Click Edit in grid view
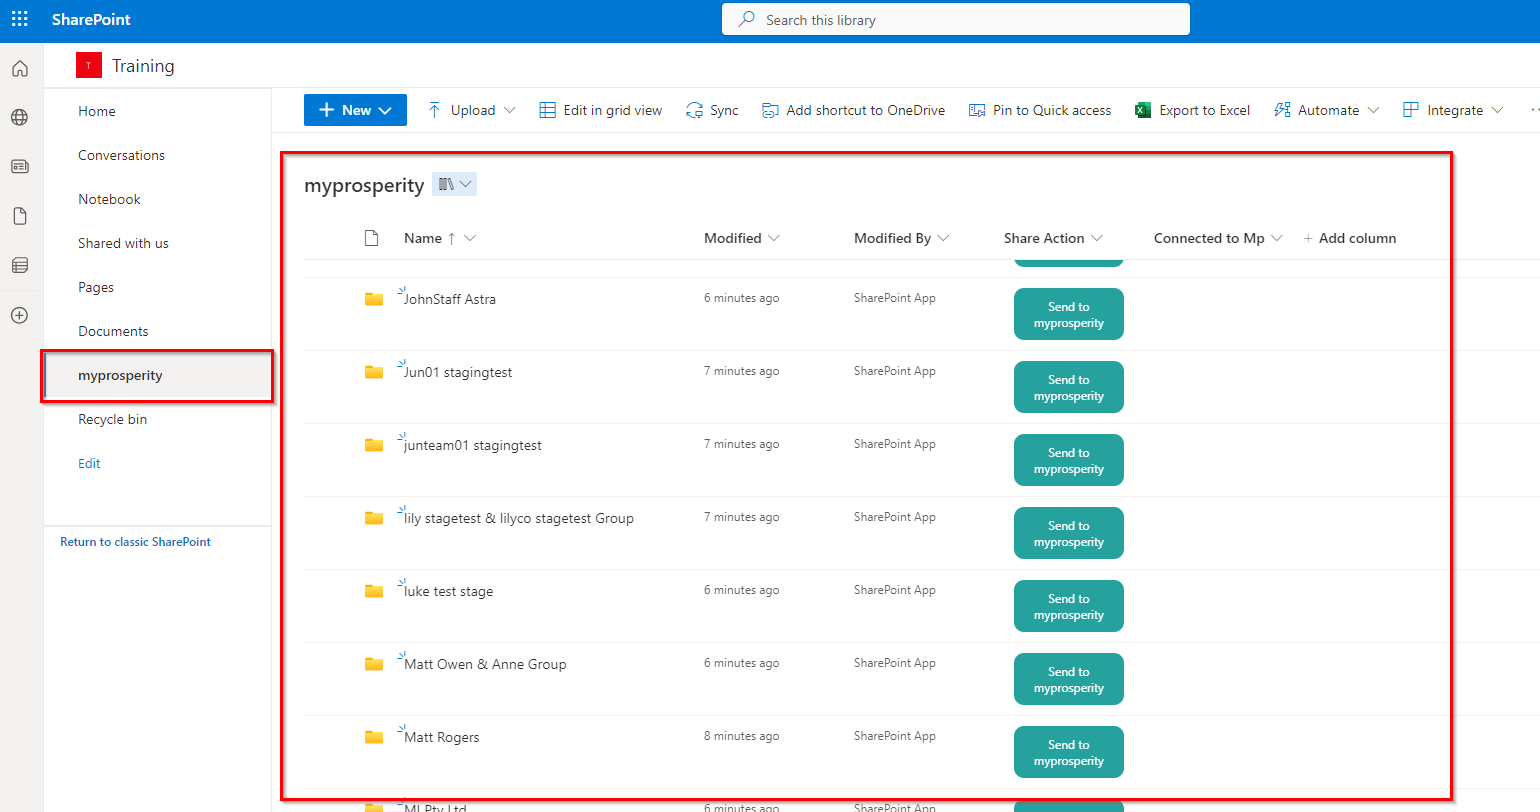 [601, 110]
